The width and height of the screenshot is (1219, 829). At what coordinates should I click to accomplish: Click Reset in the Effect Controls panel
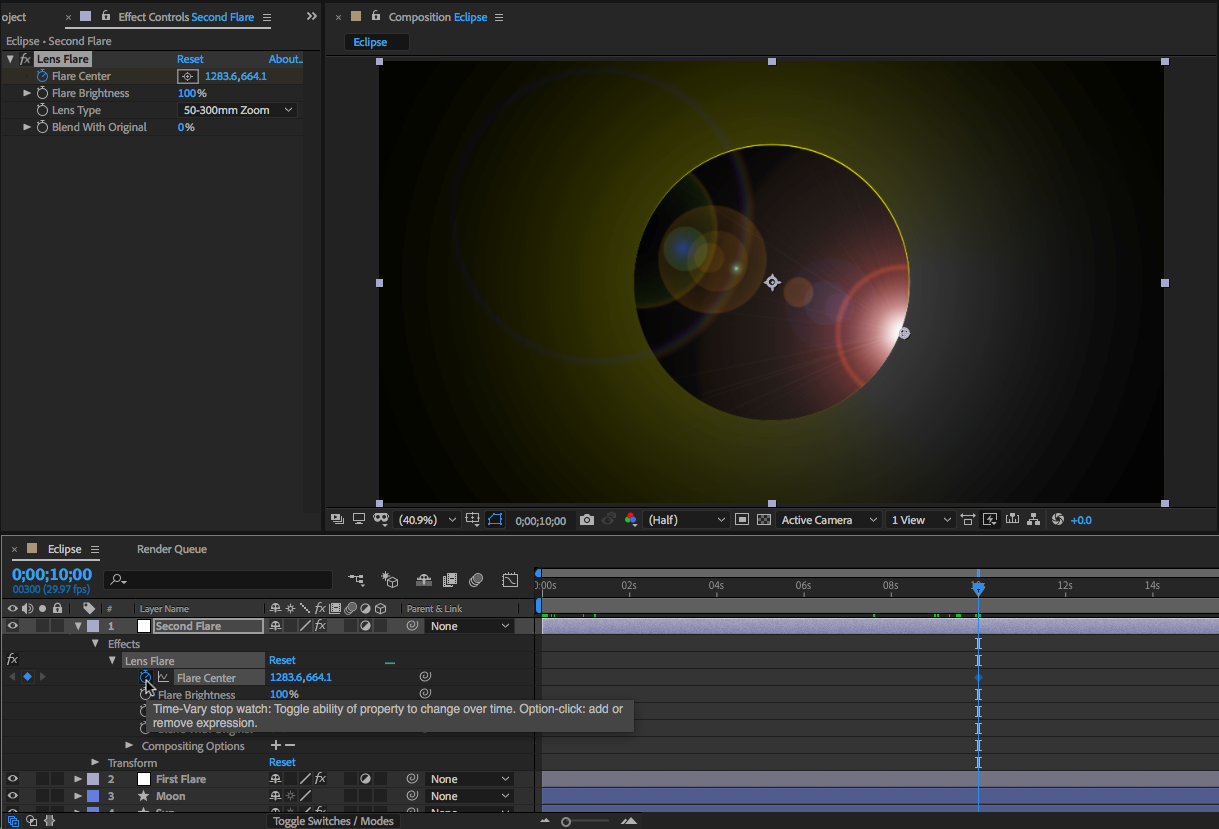190,59
